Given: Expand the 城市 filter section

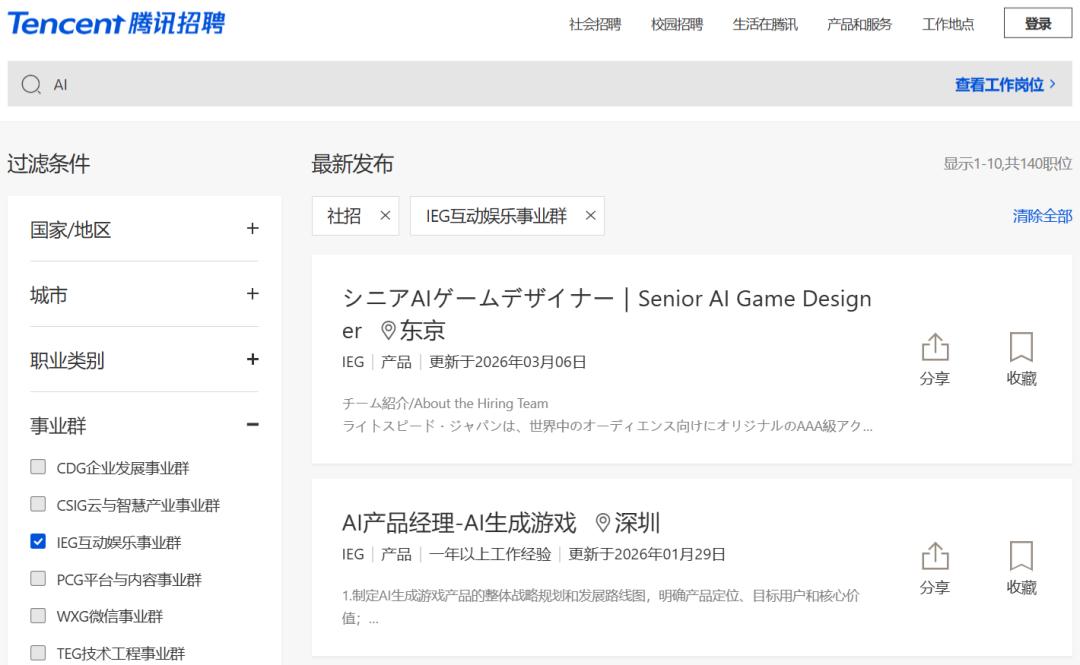Looking at the screenshot, I should (x=252, y=295).
